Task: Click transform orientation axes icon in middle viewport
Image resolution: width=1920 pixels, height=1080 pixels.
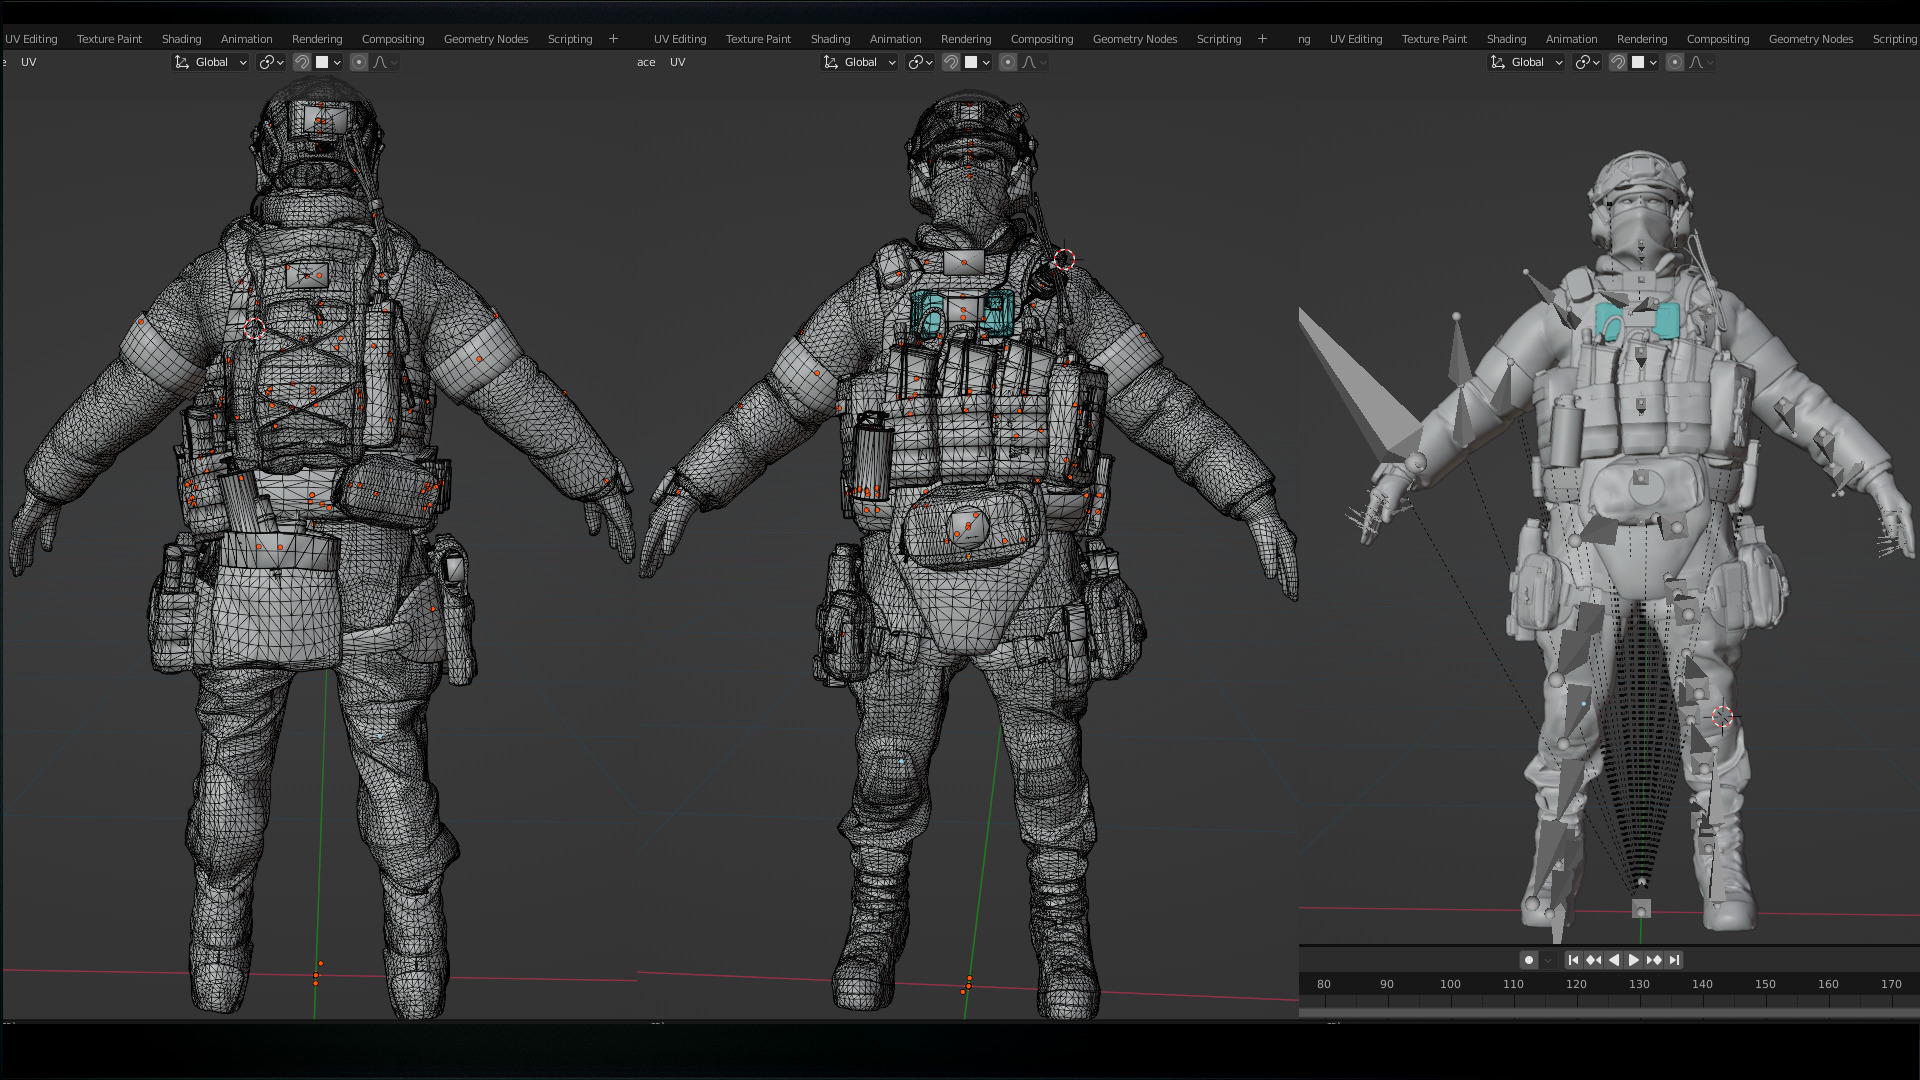Action: pos(831,62)
